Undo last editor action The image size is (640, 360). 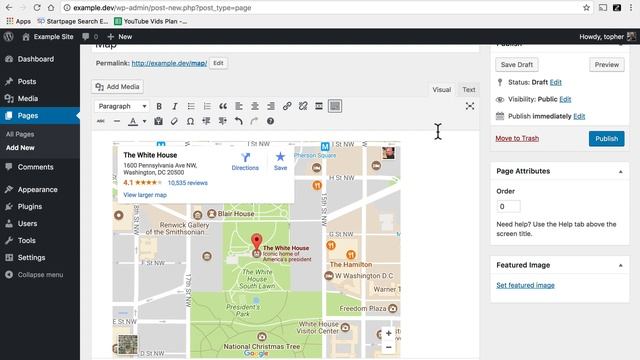coord(238,121)
